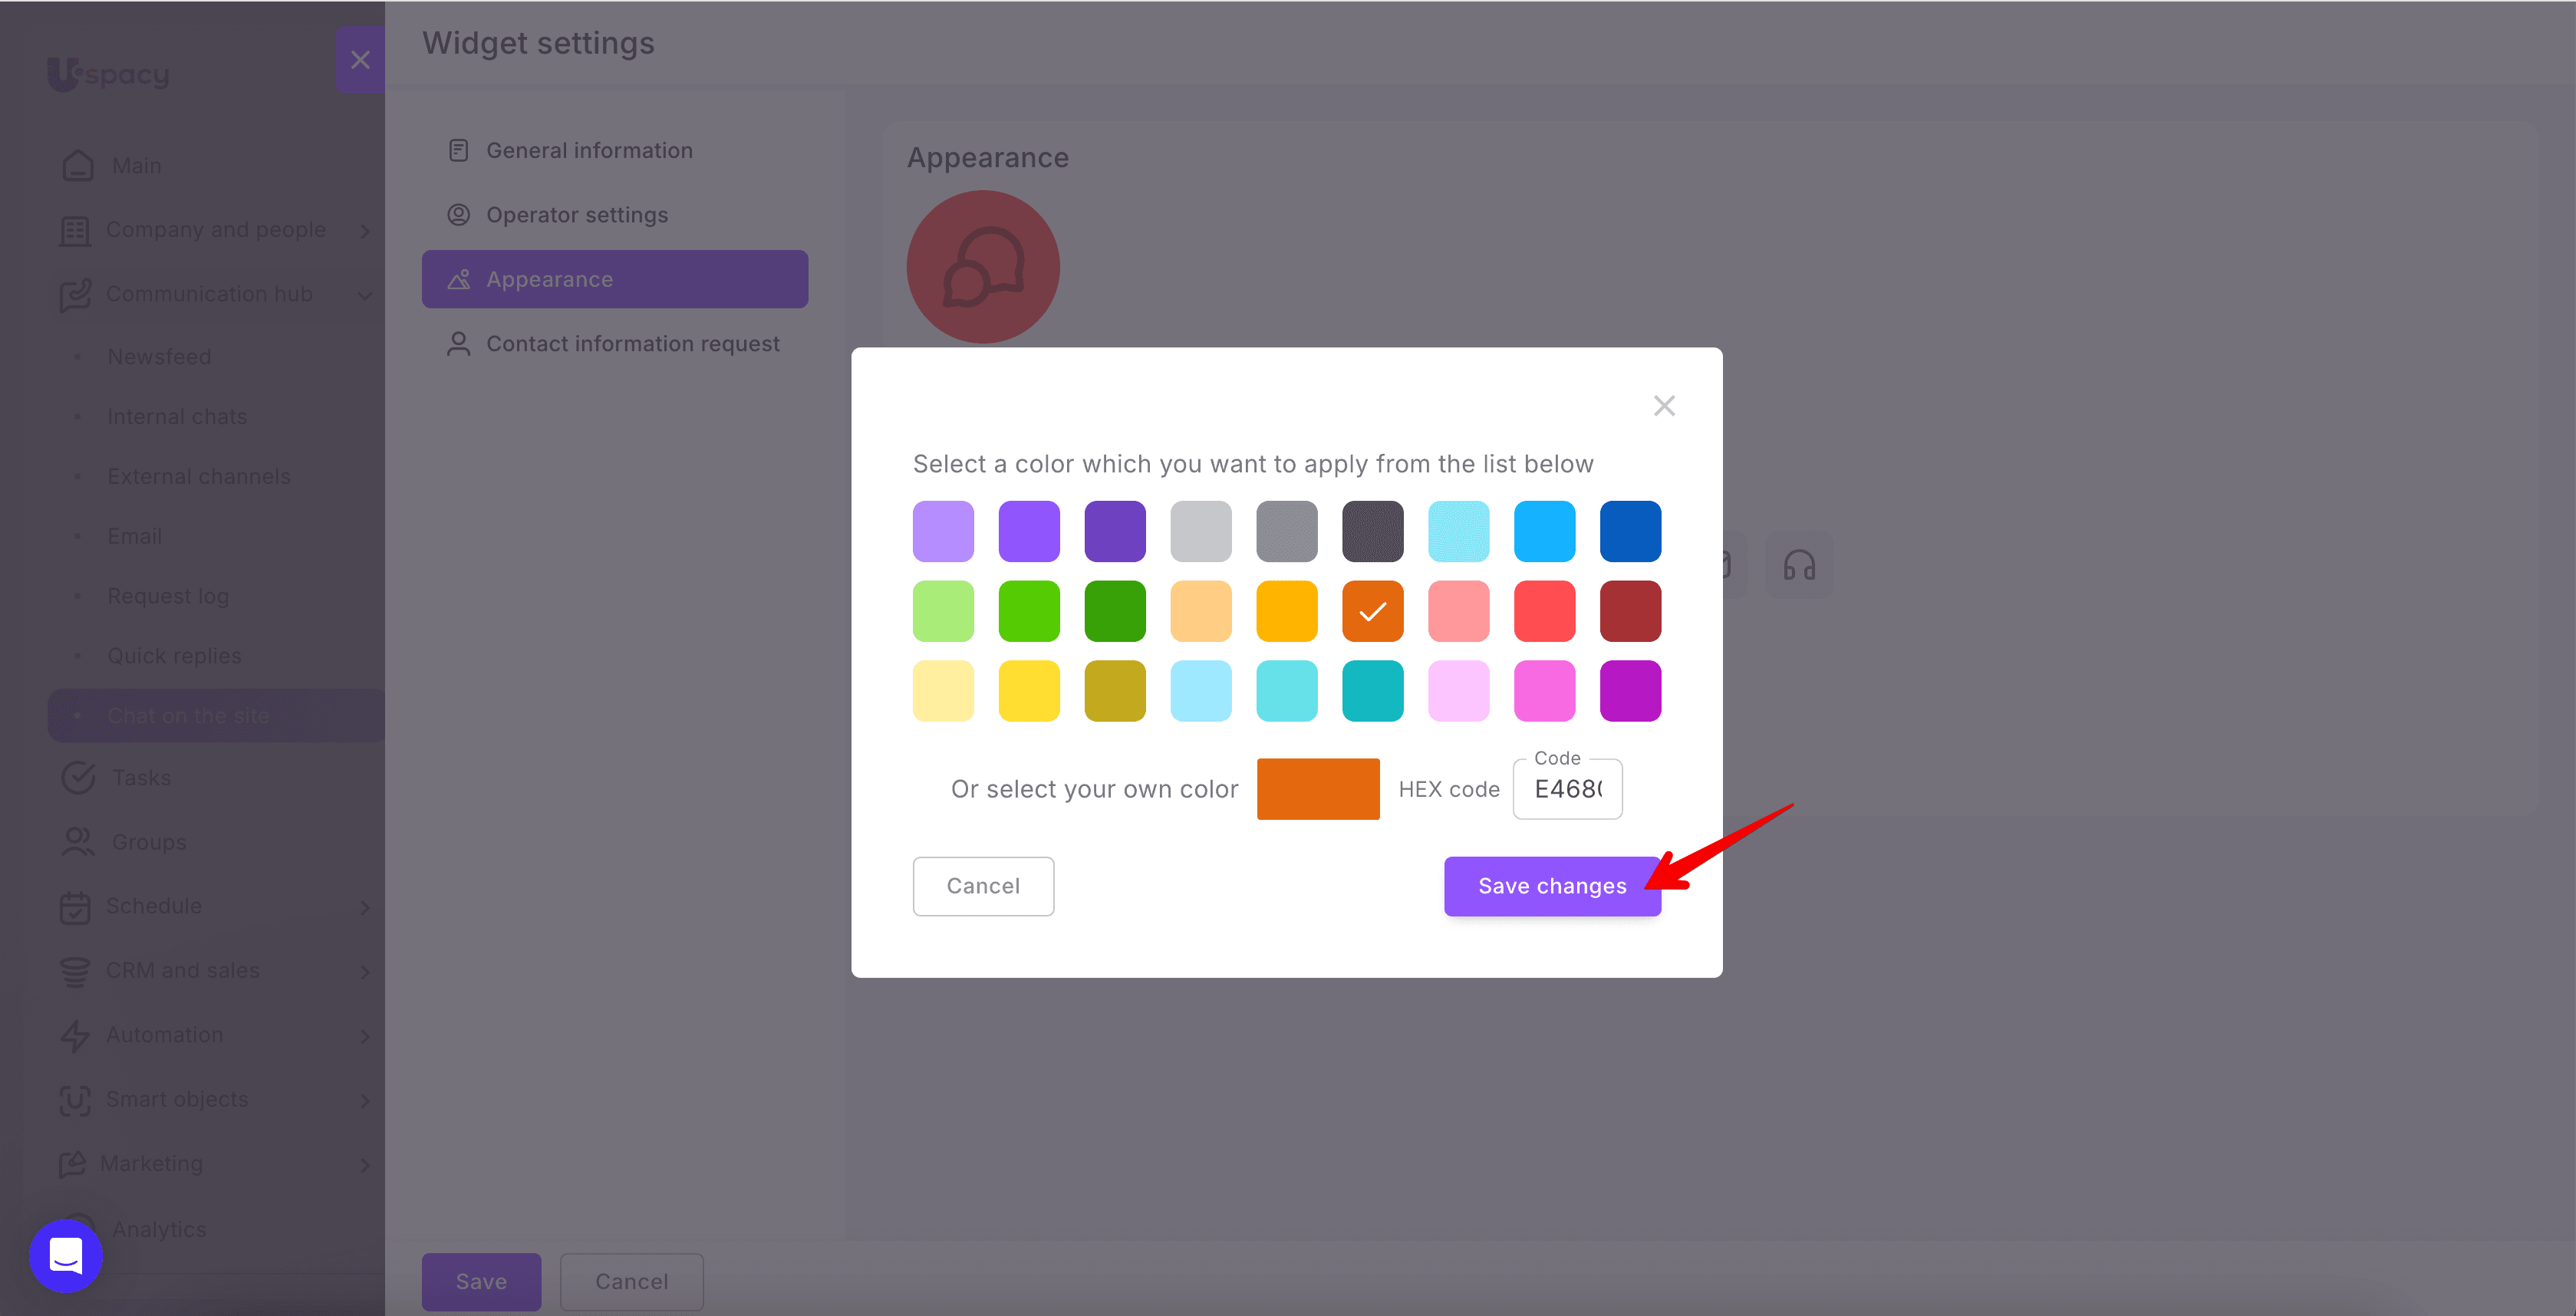Click the Groups people icon
Screen dimensions: 2576x1316
tap(77, 842)
